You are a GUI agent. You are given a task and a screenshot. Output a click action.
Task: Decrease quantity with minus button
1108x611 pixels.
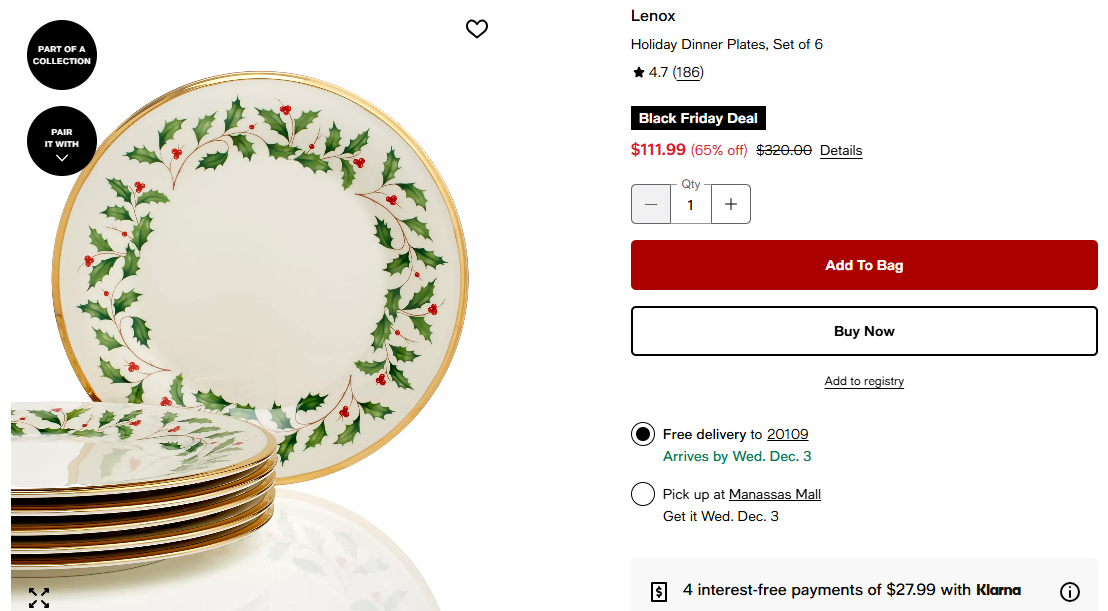click(x=651, y=204)
